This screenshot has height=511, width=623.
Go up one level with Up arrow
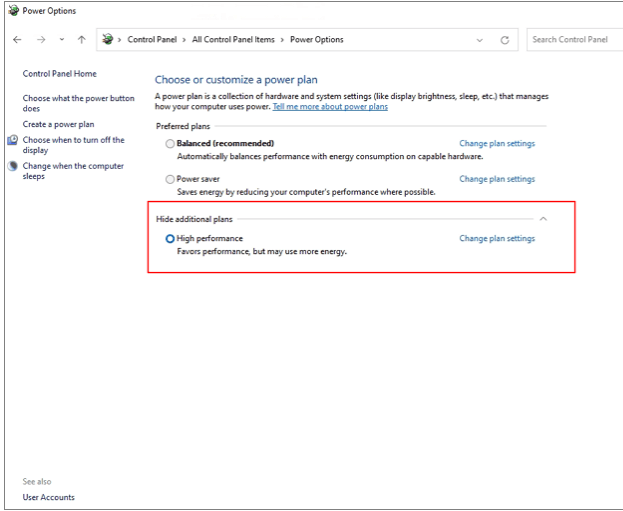coord(81,40)
